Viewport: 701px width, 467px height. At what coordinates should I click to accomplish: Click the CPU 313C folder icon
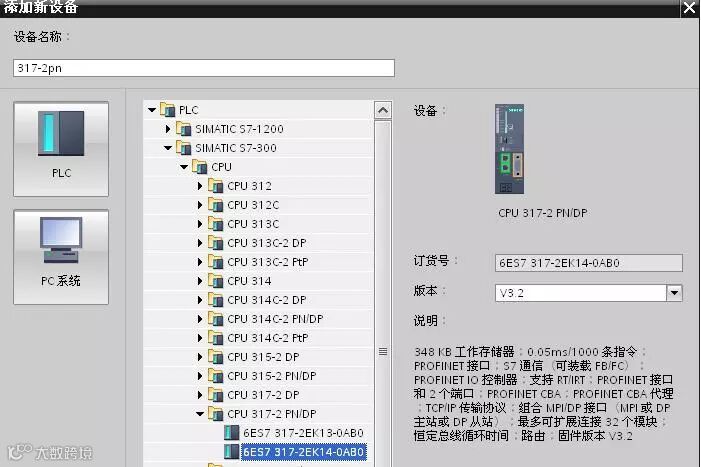coord(216,223)
